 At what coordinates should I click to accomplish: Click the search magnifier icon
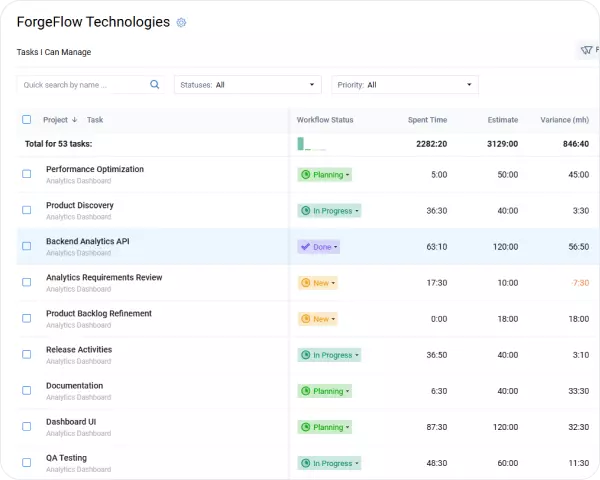[x=155, y=85]
